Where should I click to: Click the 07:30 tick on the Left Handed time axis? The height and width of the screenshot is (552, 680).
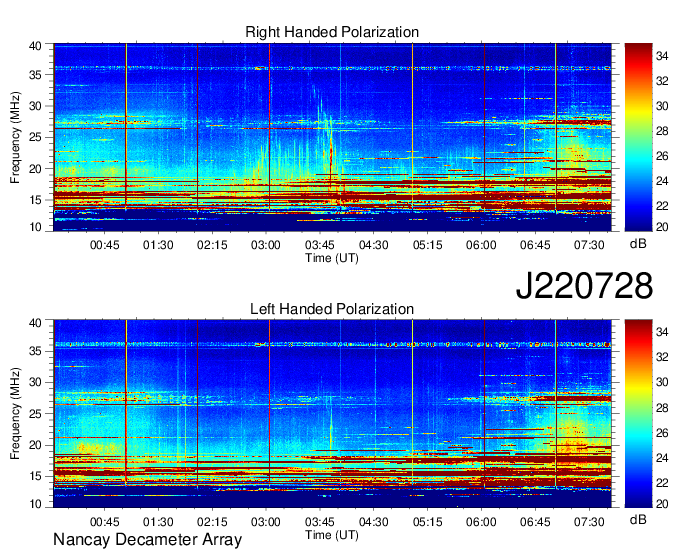click(589, 522)
